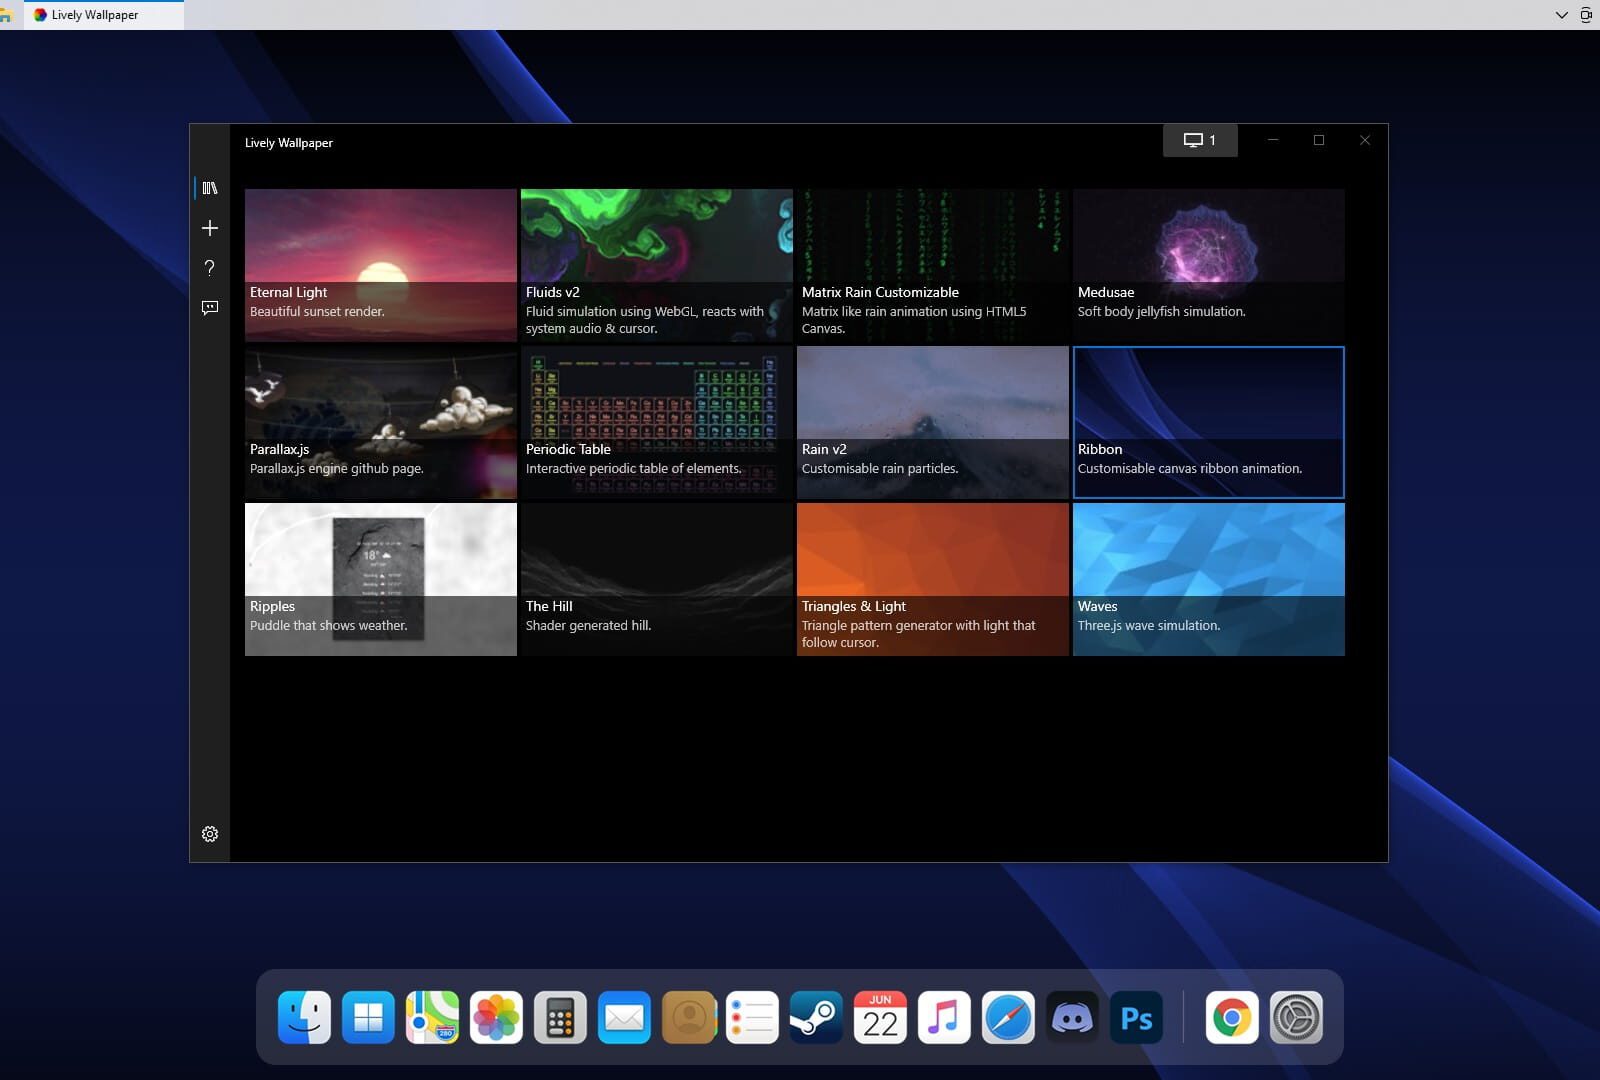This screenshot has width=1600, height=1080.
Task: Click the Lively Wallpaper tab at top
Action: (94, 15)
